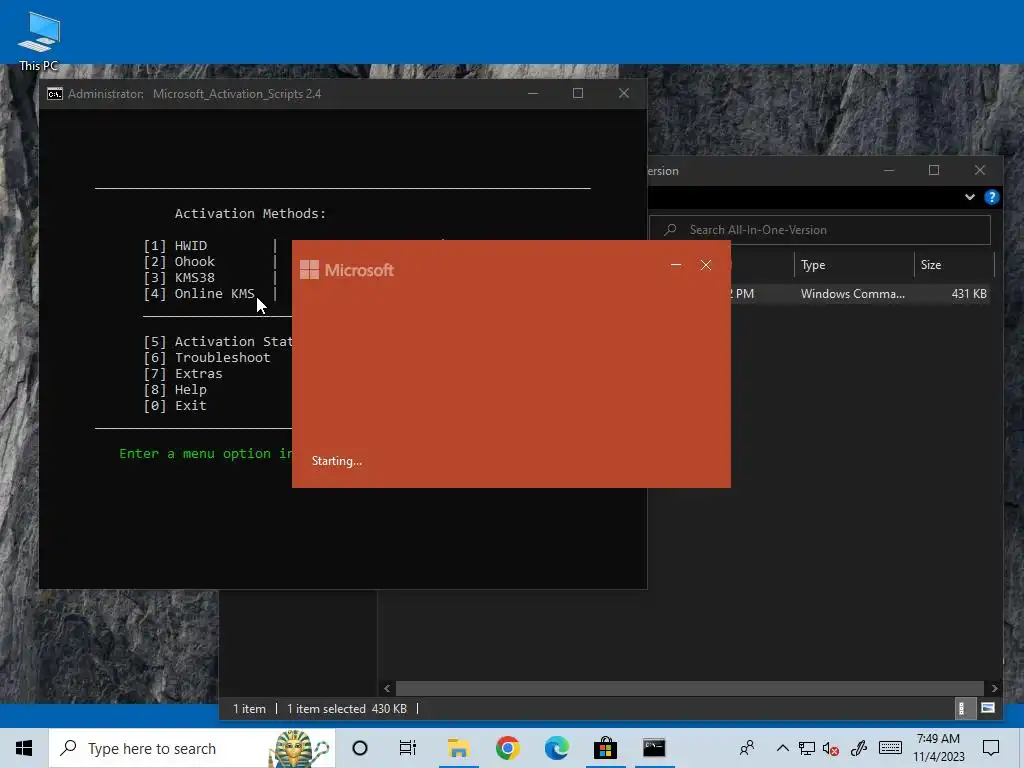Open Cortana from the taskbar
Image resolution: width=1024 pixels, height=768 pixels.
coord(360,748)
